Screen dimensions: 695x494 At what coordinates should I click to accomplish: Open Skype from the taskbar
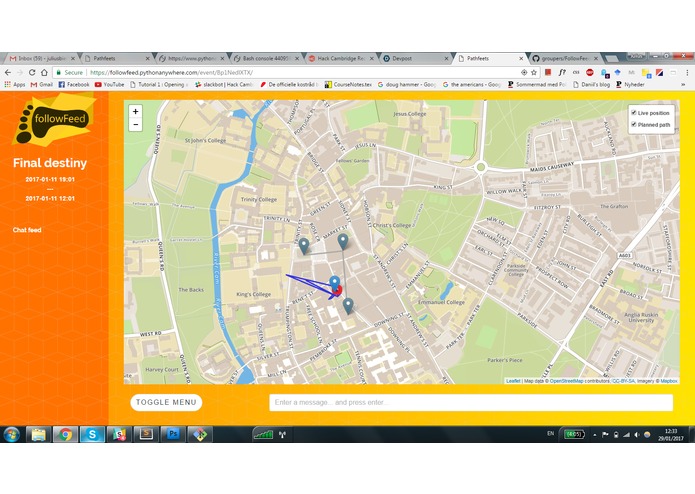point(92,435)
